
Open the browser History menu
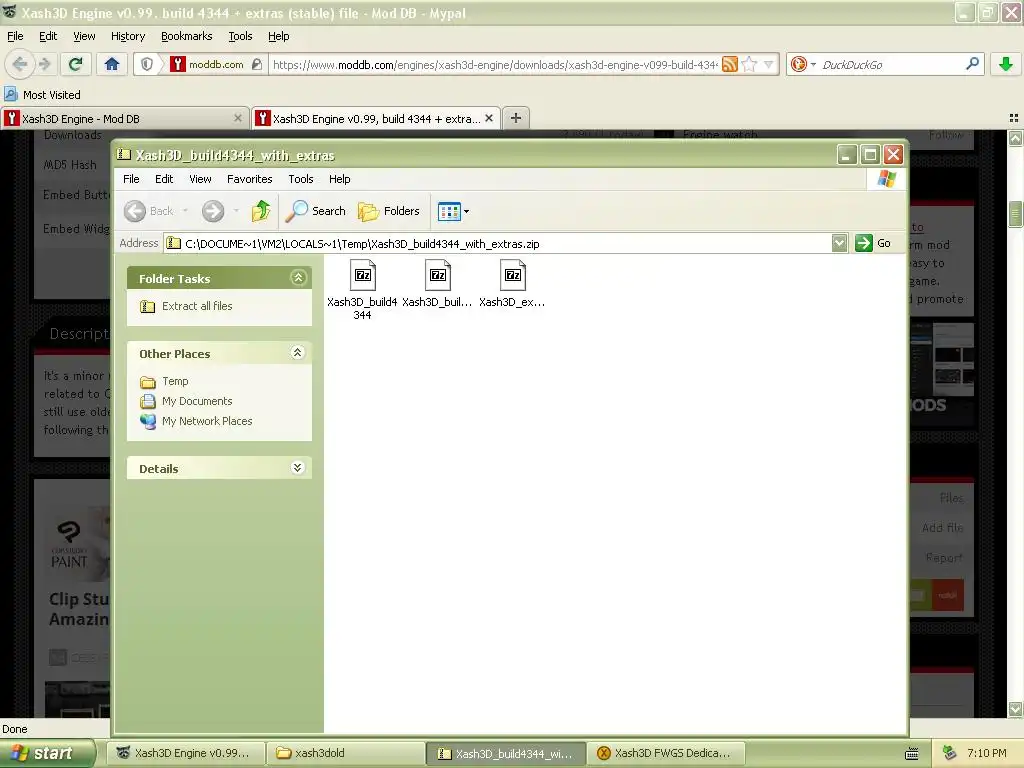coord(127,36)
